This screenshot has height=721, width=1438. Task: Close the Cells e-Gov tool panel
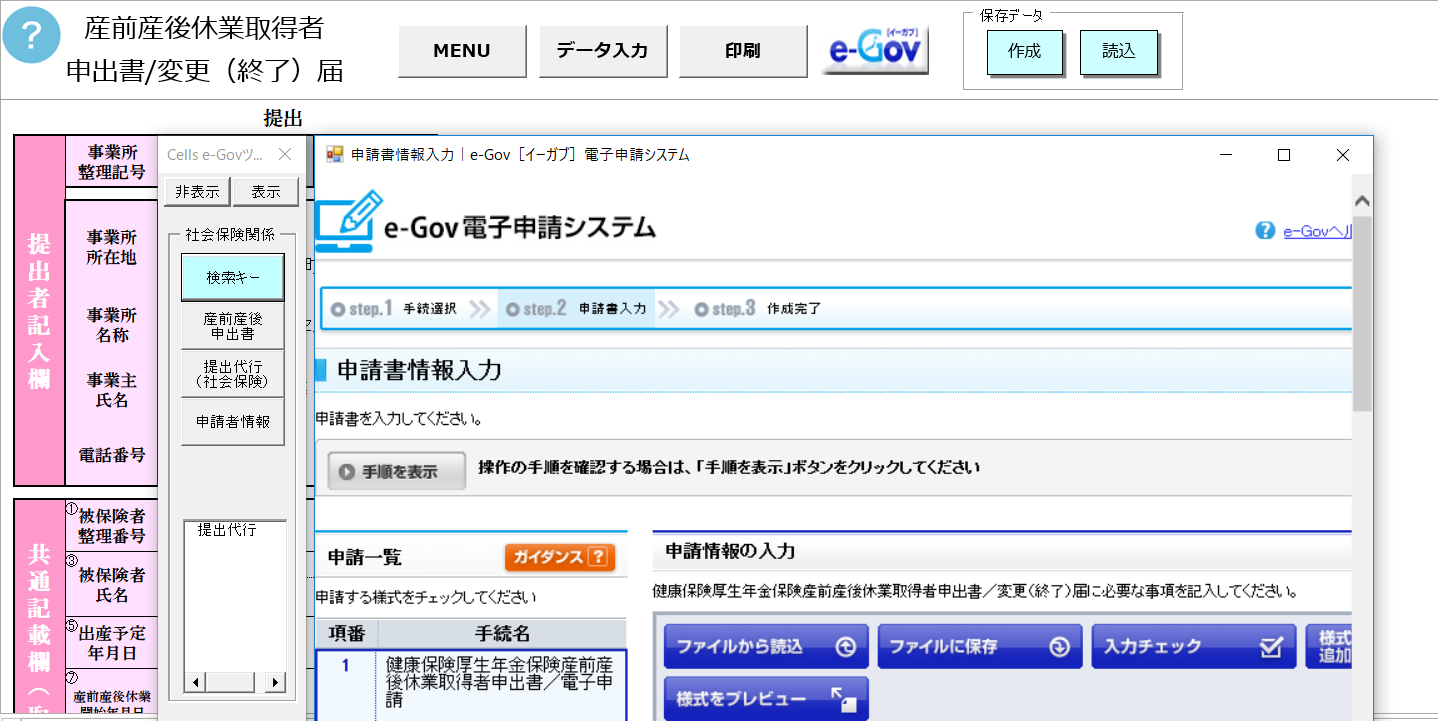[x=284, y=155]
